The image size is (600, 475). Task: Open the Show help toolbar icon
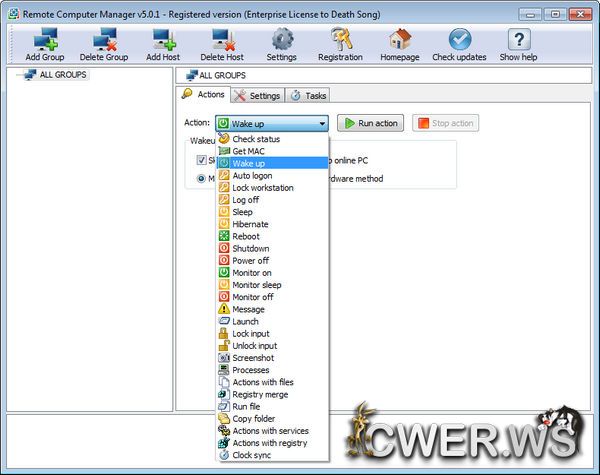518,40
